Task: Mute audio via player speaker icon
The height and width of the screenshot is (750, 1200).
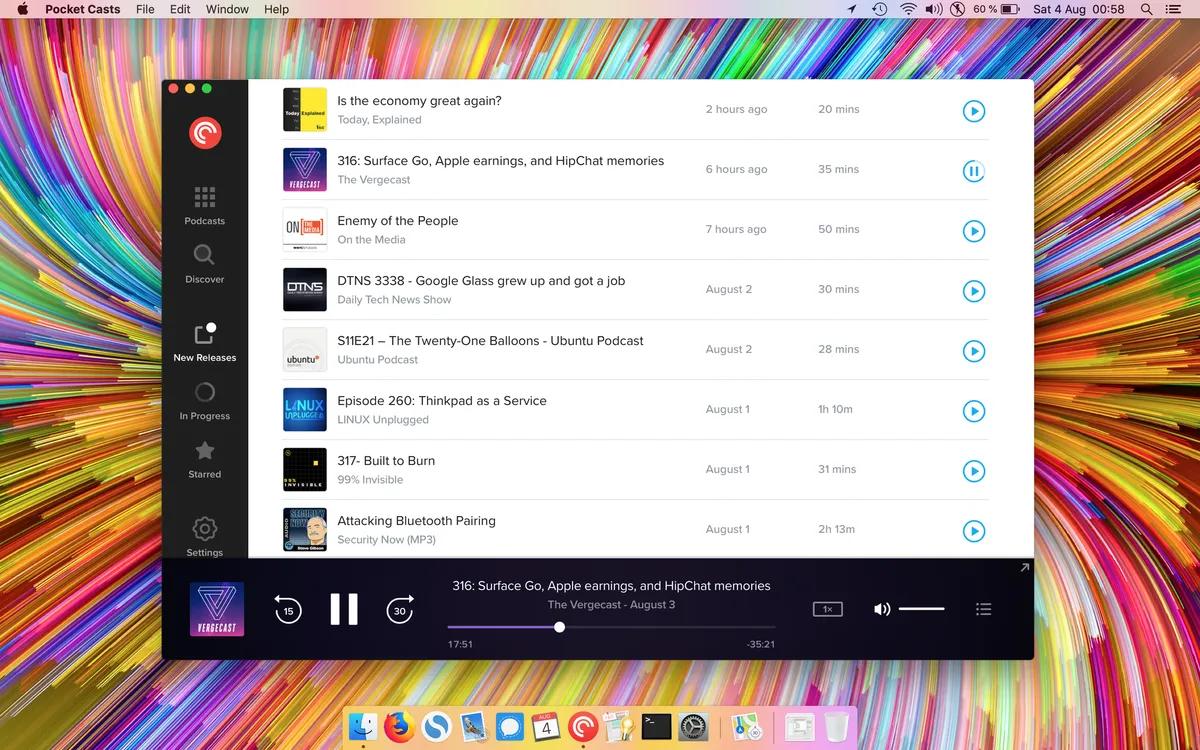Action: [881, 609]
